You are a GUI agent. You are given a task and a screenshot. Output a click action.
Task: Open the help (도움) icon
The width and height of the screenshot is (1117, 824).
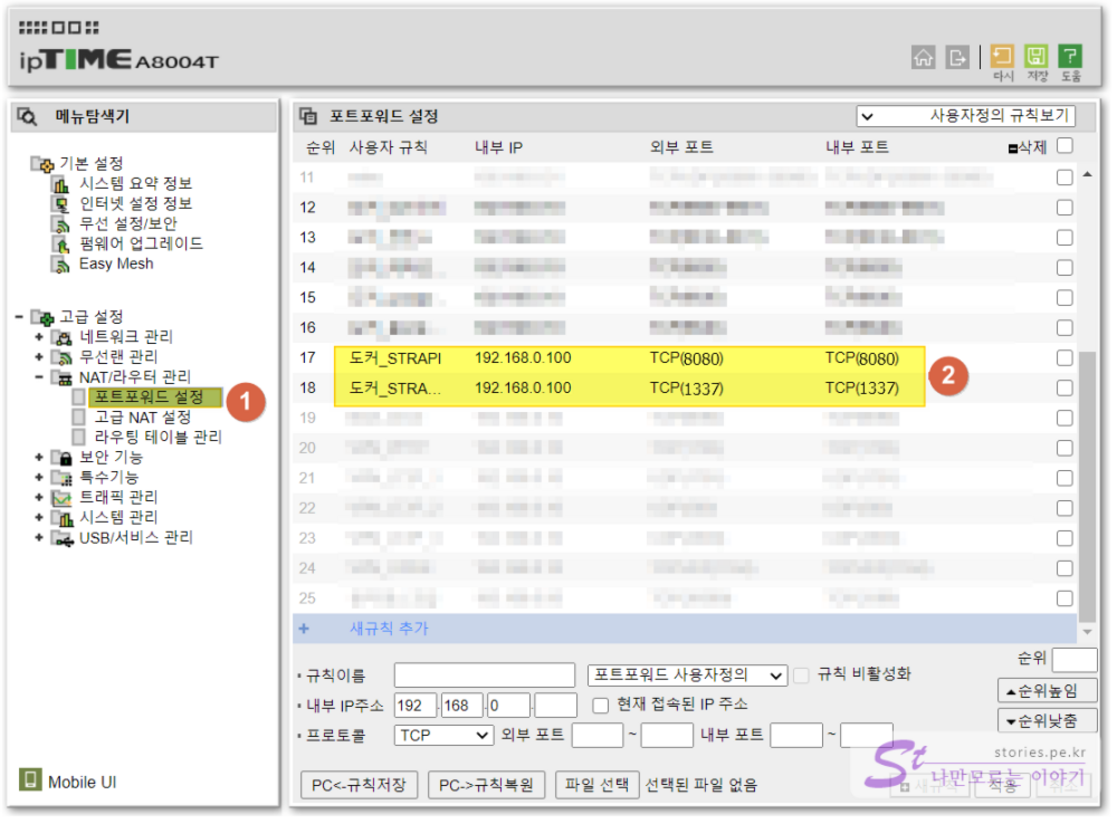point(1070,56)
